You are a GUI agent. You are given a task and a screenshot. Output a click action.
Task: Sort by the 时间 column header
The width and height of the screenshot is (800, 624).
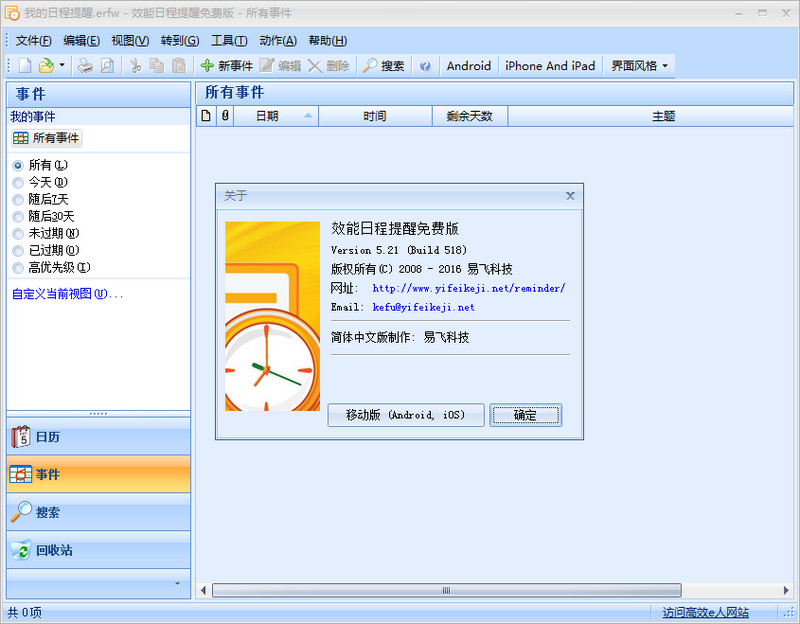click(x=375, y=116)
